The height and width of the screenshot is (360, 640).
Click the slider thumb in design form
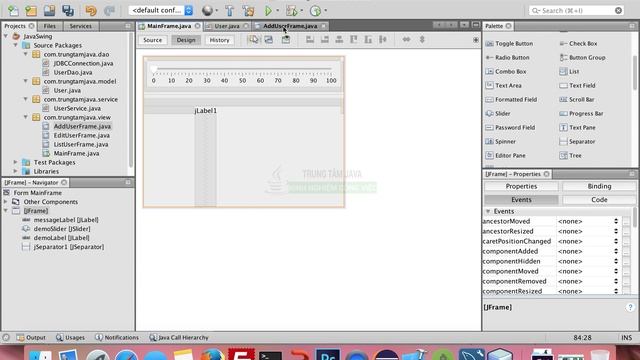pyautogui.click(x=154, y=69)
